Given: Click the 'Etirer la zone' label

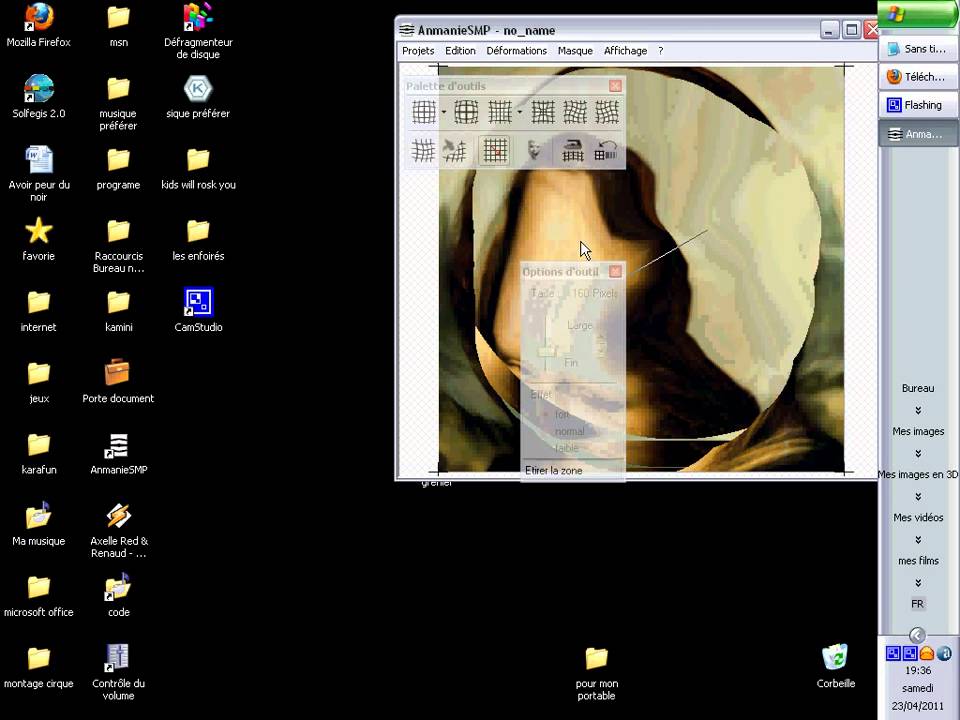Looking at the screenshot, I should coord(553,470).
